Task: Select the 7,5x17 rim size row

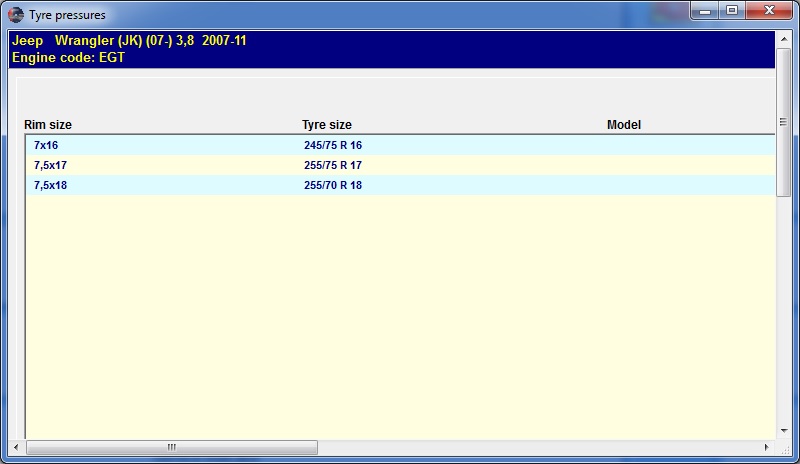Action: click(x=50, y=165)
